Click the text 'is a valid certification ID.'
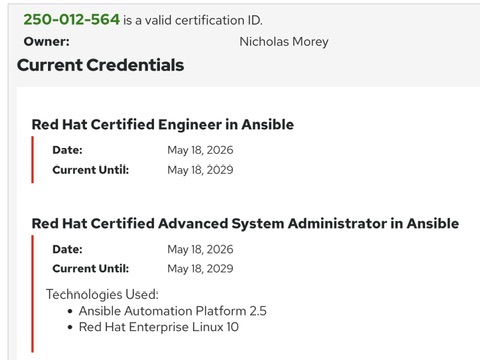The image size is (480, 360). (193, 21)
